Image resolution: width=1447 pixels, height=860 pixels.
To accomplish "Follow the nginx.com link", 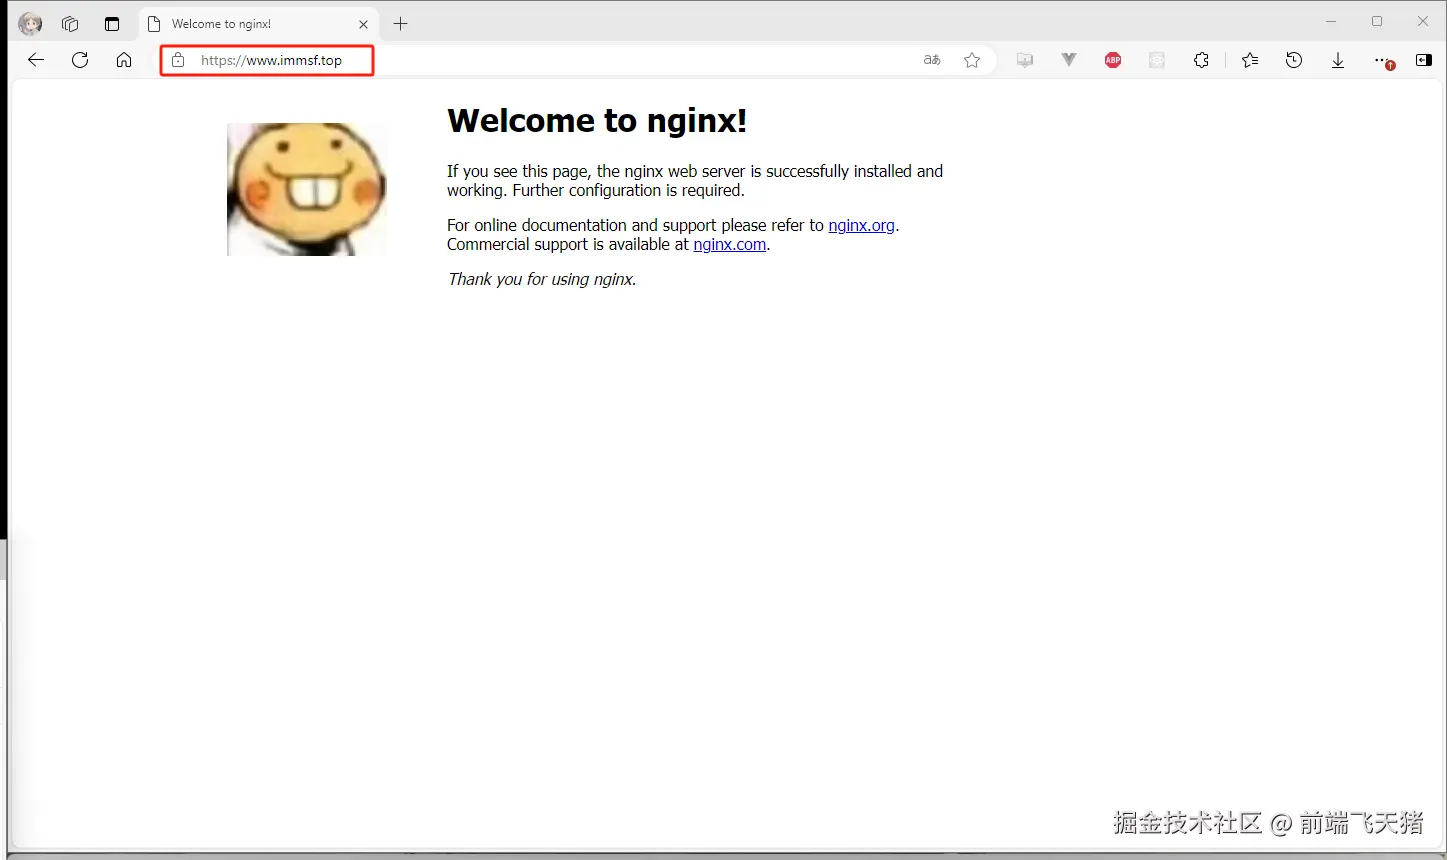I will tap(729, 244).
